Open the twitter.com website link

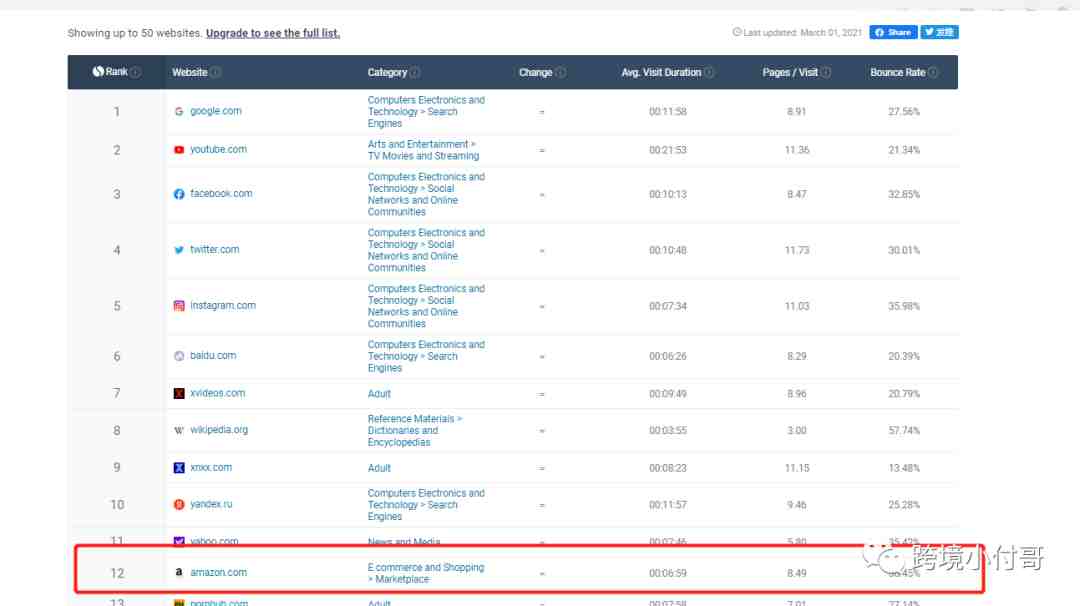[x=215, y=249]
